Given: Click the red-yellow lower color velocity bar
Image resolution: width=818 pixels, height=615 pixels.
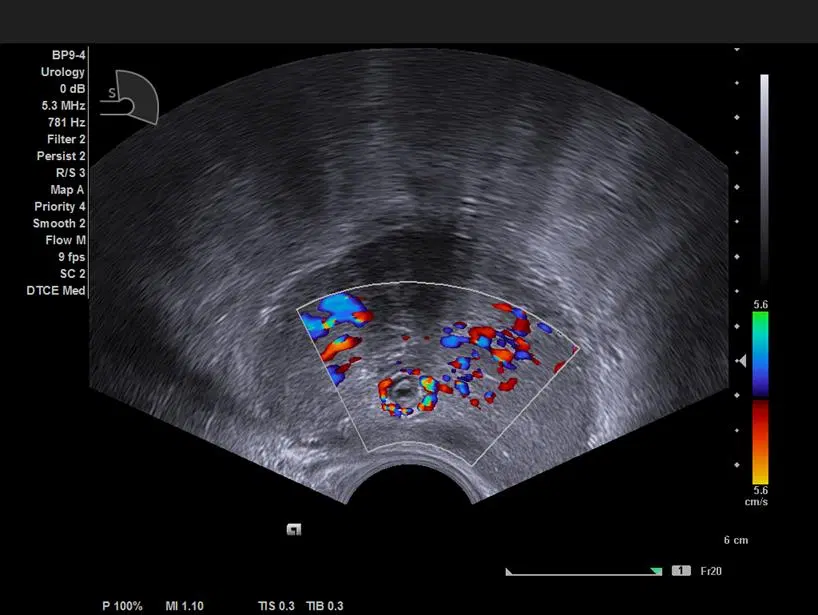Looking at the screenshot, I should pyautogui.click(x=760, y=441).
